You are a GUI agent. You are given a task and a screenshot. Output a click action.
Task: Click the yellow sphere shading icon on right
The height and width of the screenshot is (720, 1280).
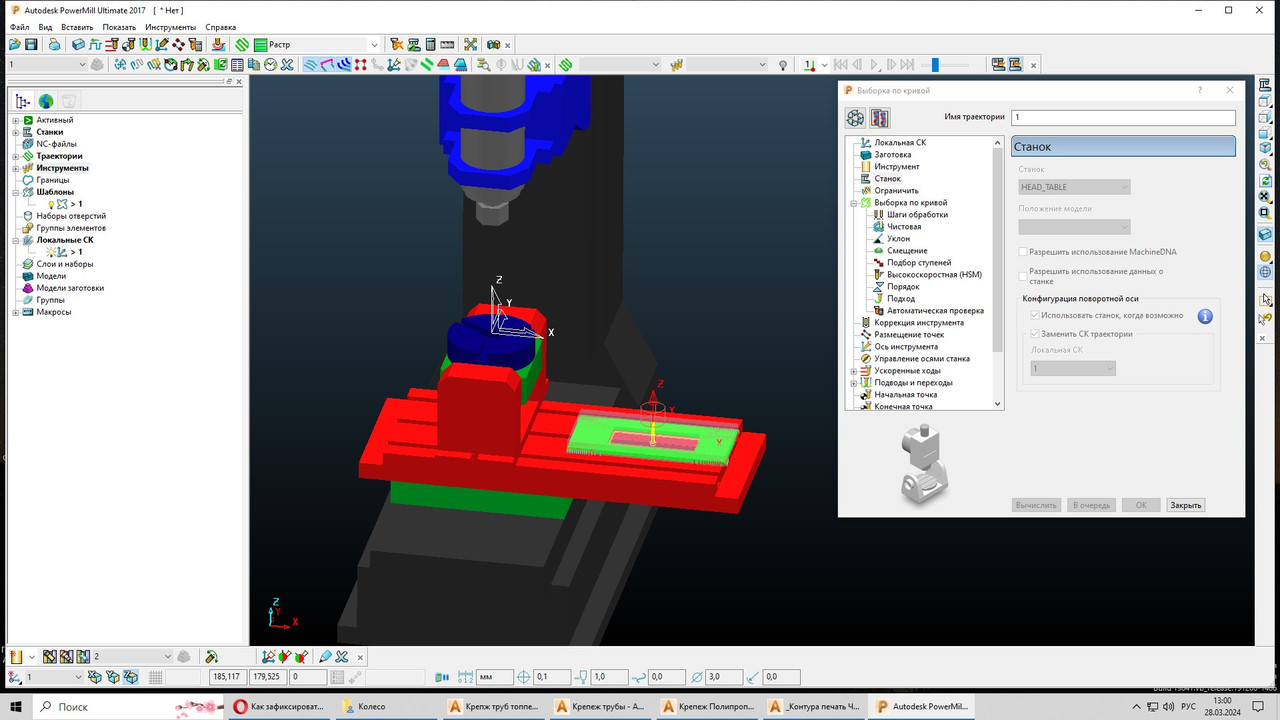point(1265,256)
